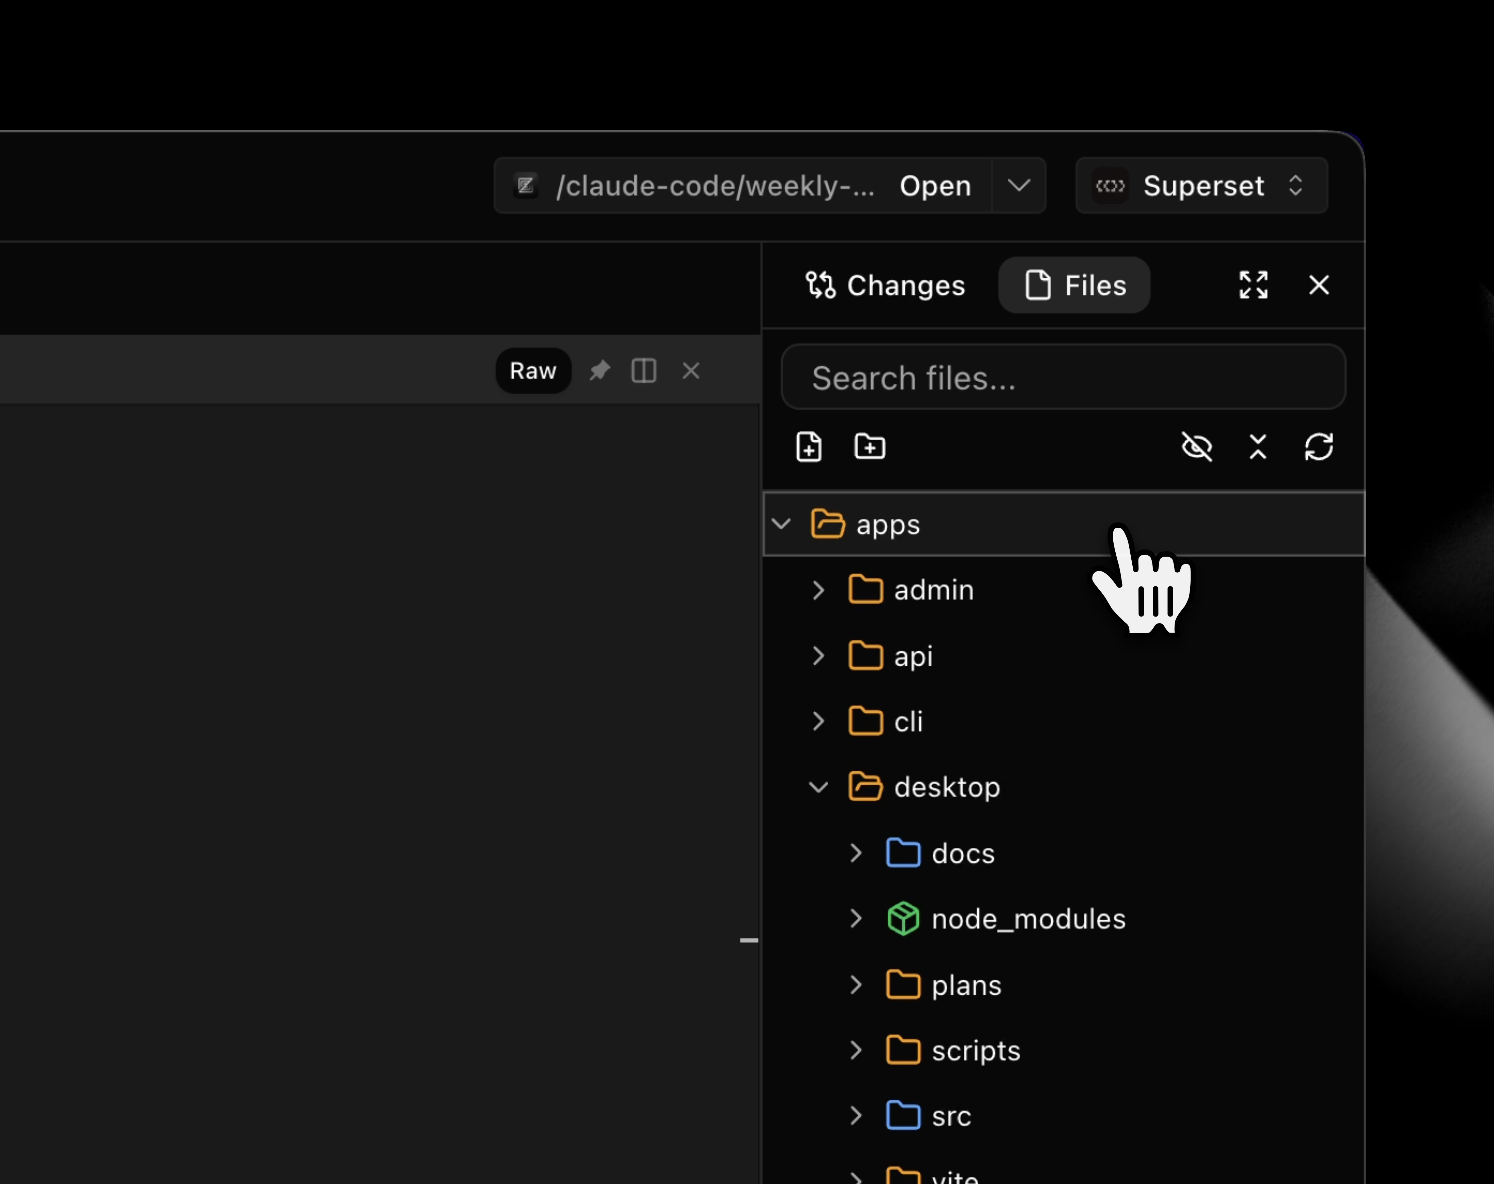Collapse the desktop folder chevron
Screen dimensions: 1494x1184
(819, 787)
